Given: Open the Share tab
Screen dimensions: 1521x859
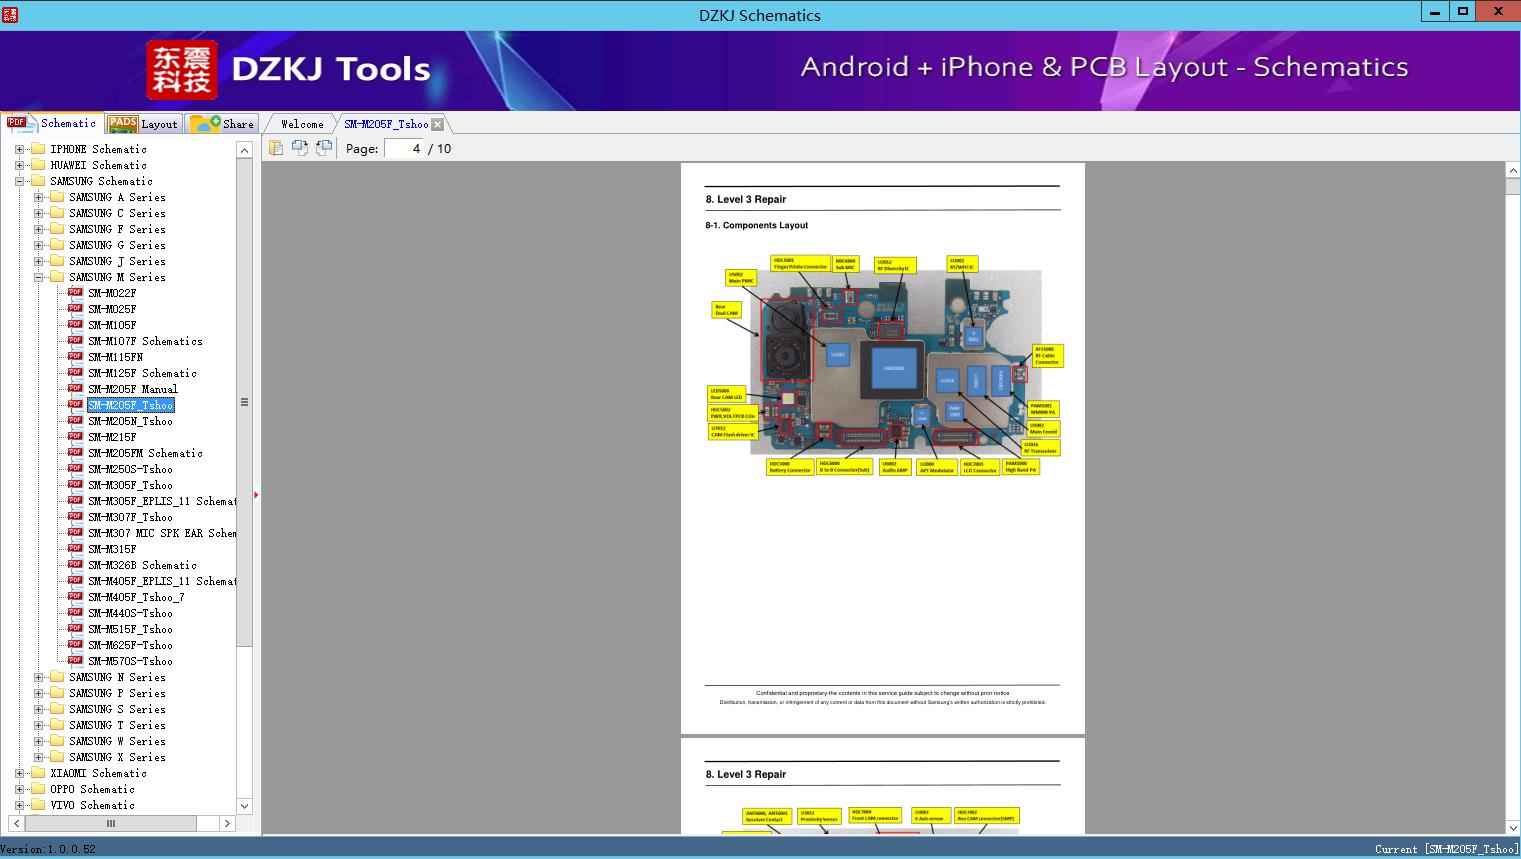Looking at the screenshot, I should pos(222,124).
